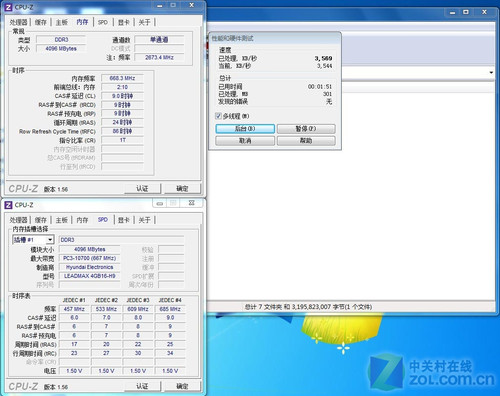Open the 内存 tab in bottom CPU-Z window
This screenshot has width=500, height=396.
pyautogui.click(x=82, y=220)
